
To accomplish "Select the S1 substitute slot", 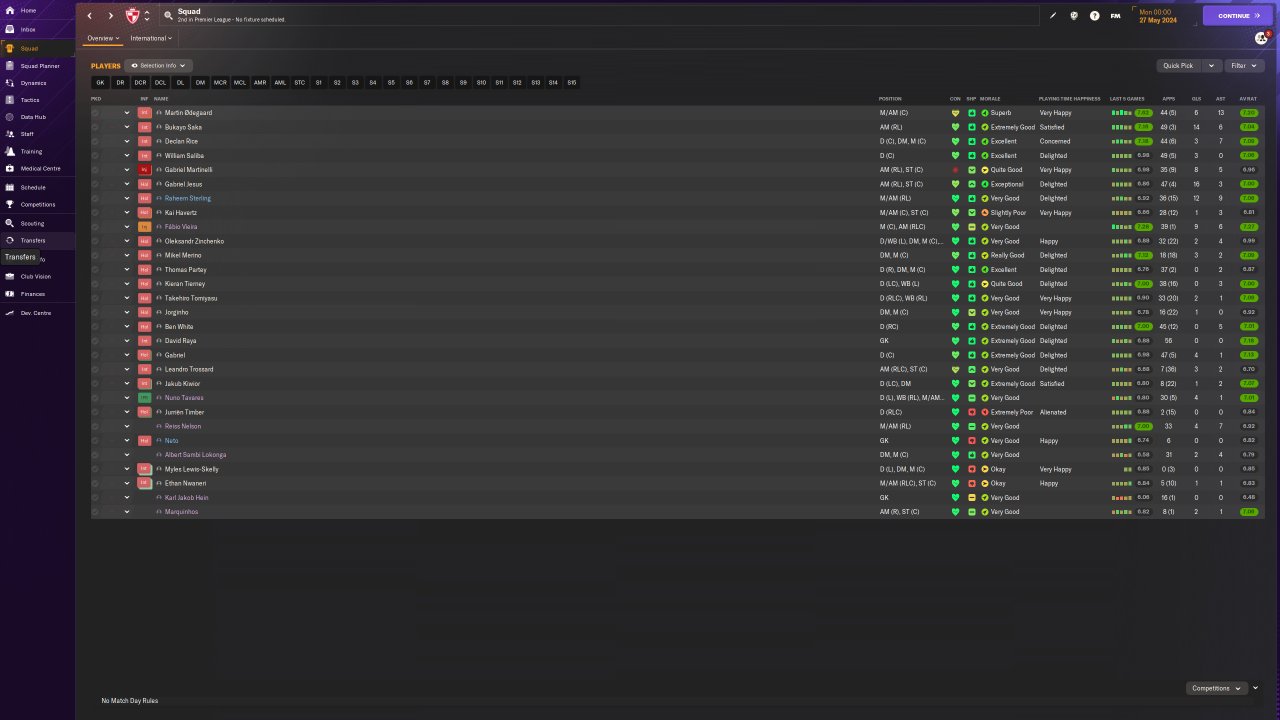I will (x=319, y=83).
